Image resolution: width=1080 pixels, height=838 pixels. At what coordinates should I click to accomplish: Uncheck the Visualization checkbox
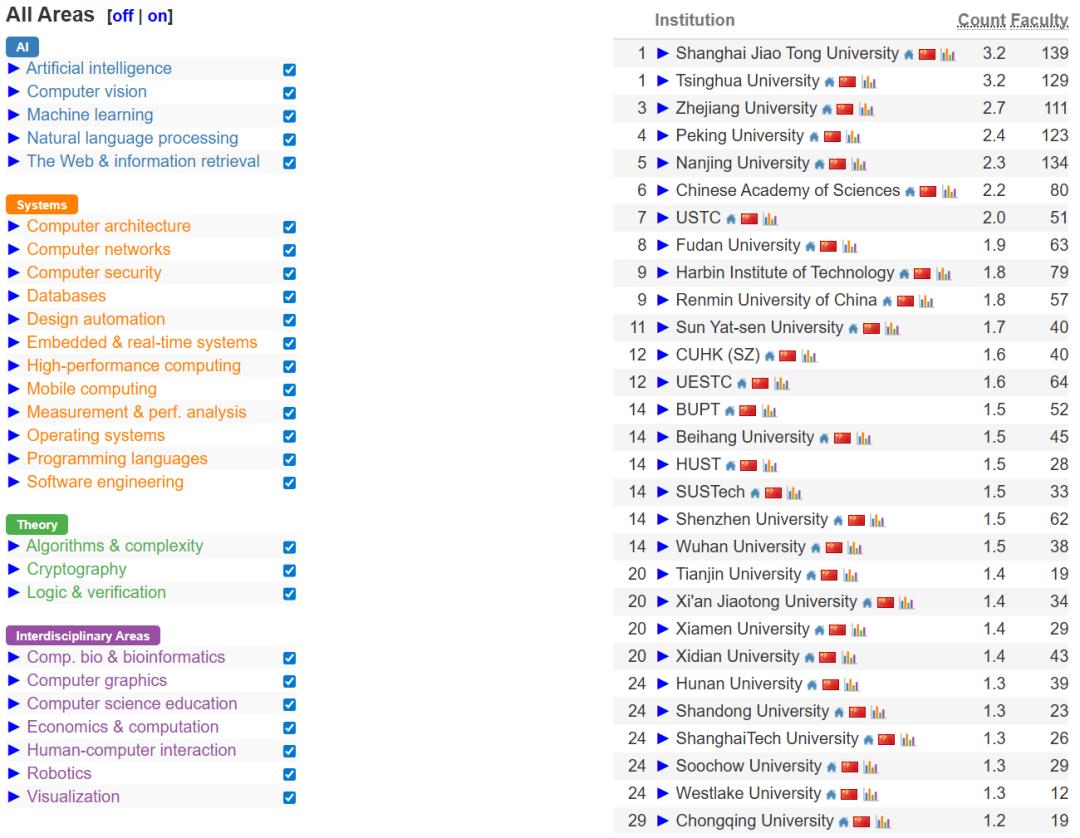pyautogui.click(x=289, y=798)
